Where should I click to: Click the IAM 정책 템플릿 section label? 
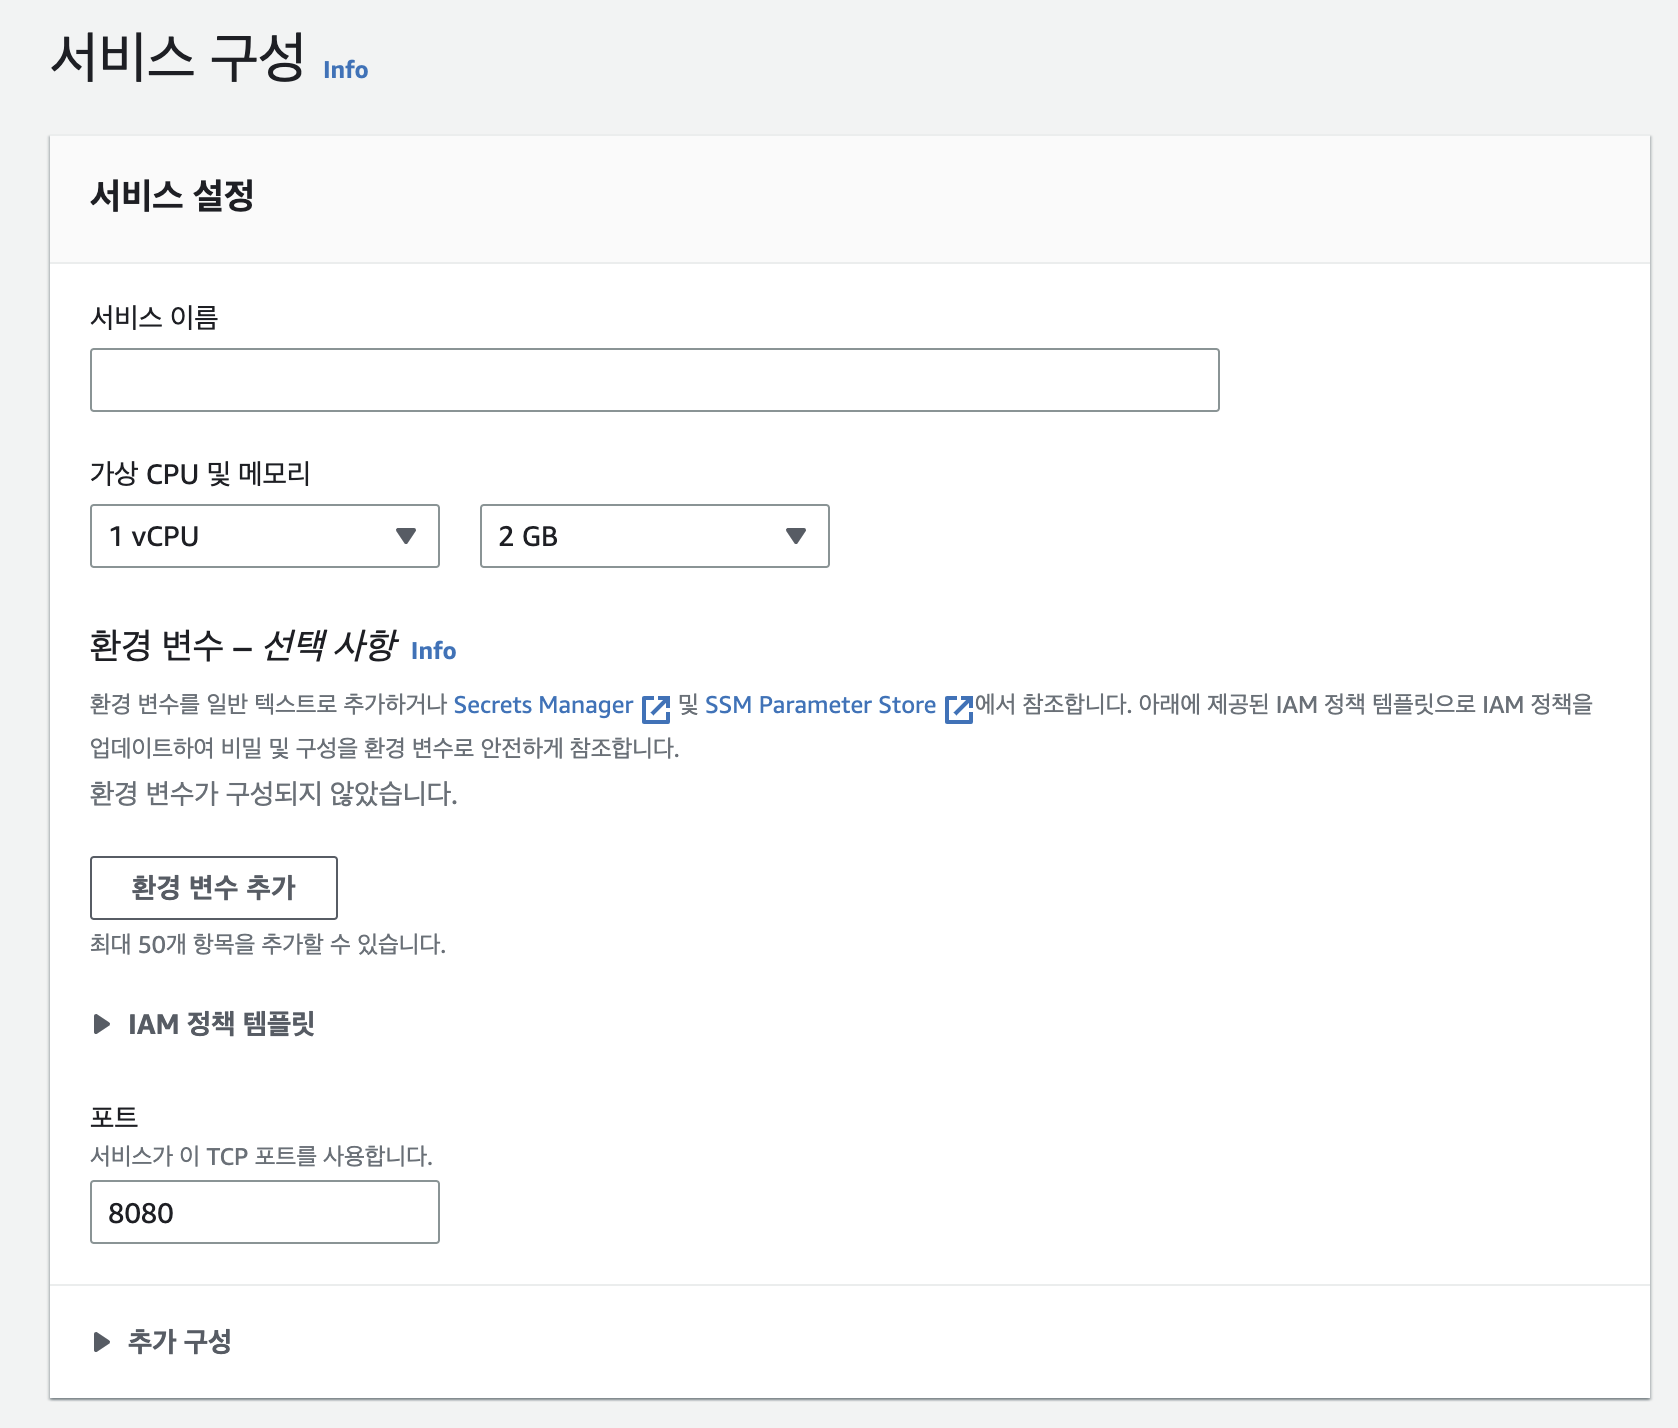click(x=221, y=1024)
